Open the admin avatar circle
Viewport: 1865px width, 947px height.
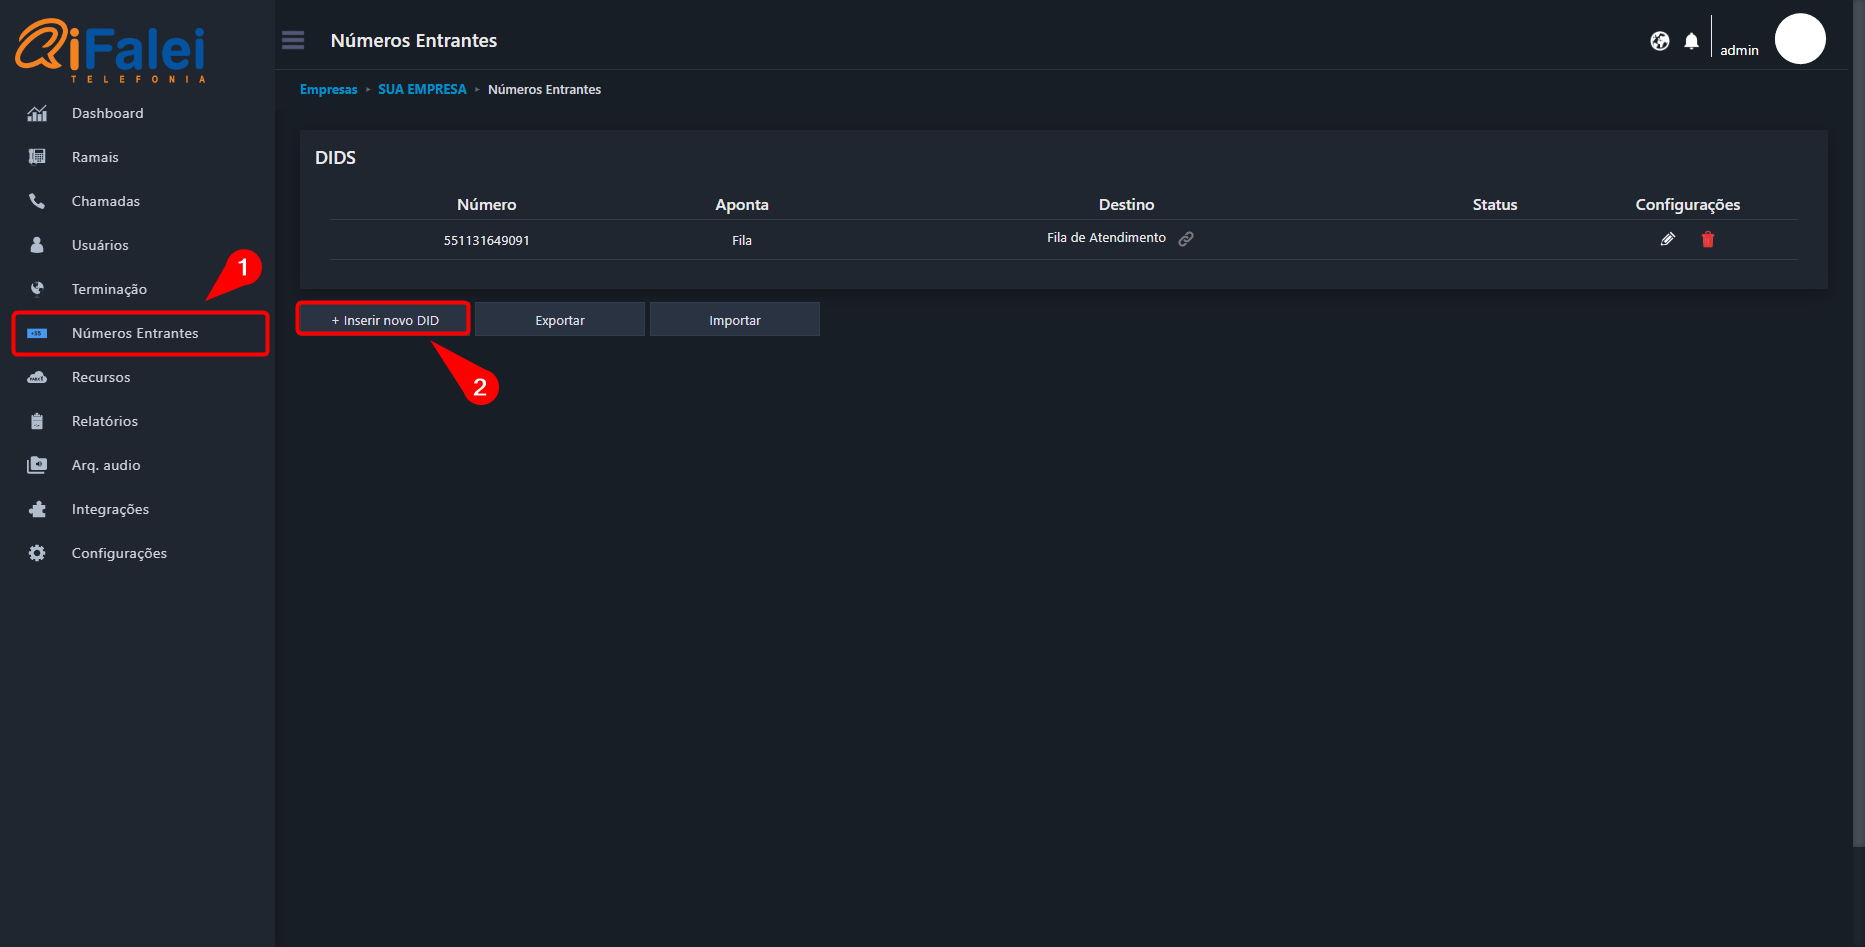(x=1800, y=39)
